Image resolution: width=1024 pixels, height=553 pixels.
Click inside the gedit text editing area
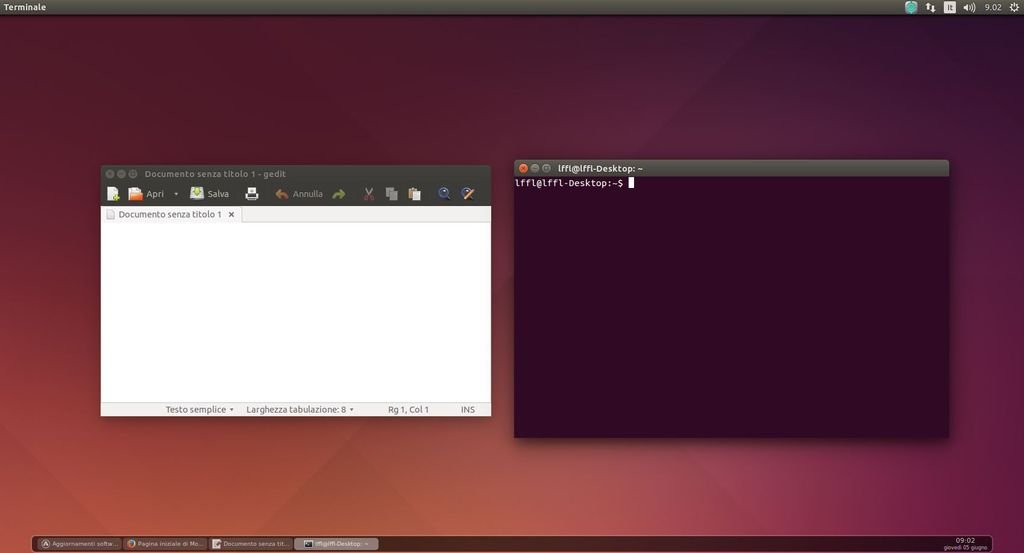[x=295, y=310]
